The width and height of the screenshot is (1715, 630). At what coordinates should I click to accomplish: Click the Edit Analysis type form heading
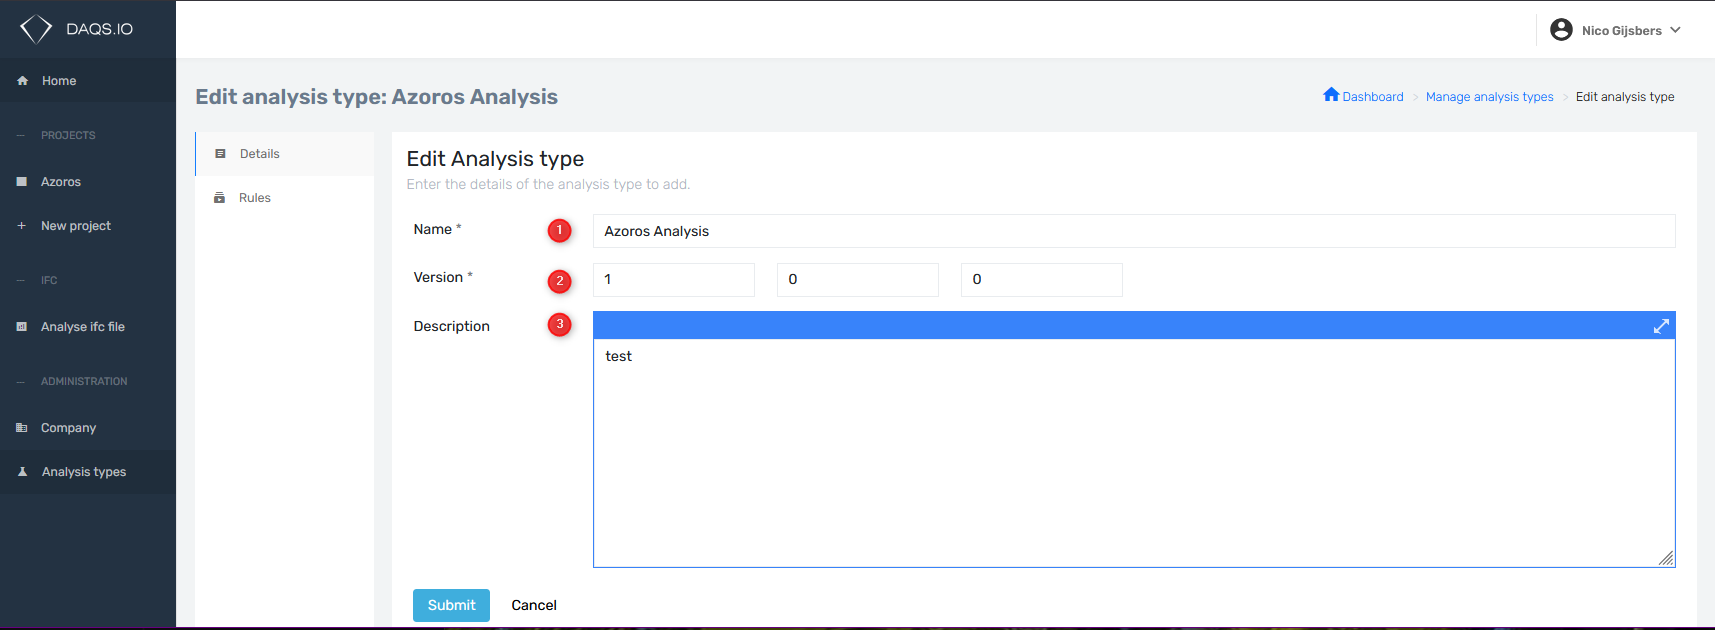[x=495, y=159]
